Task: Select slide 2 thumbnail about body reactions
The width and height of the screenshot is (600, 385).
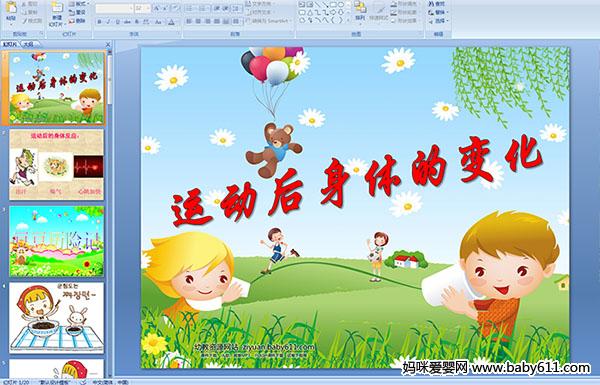Action: pos(56,165)
